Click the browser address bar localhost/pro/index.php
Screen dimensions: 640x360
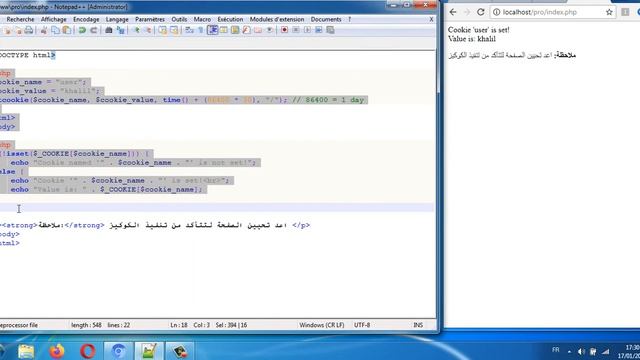(x=553, y=12)
